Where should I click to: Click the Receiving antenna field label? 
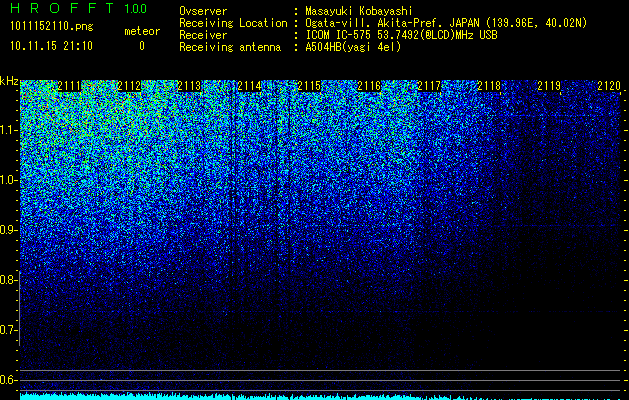[230, 47]
